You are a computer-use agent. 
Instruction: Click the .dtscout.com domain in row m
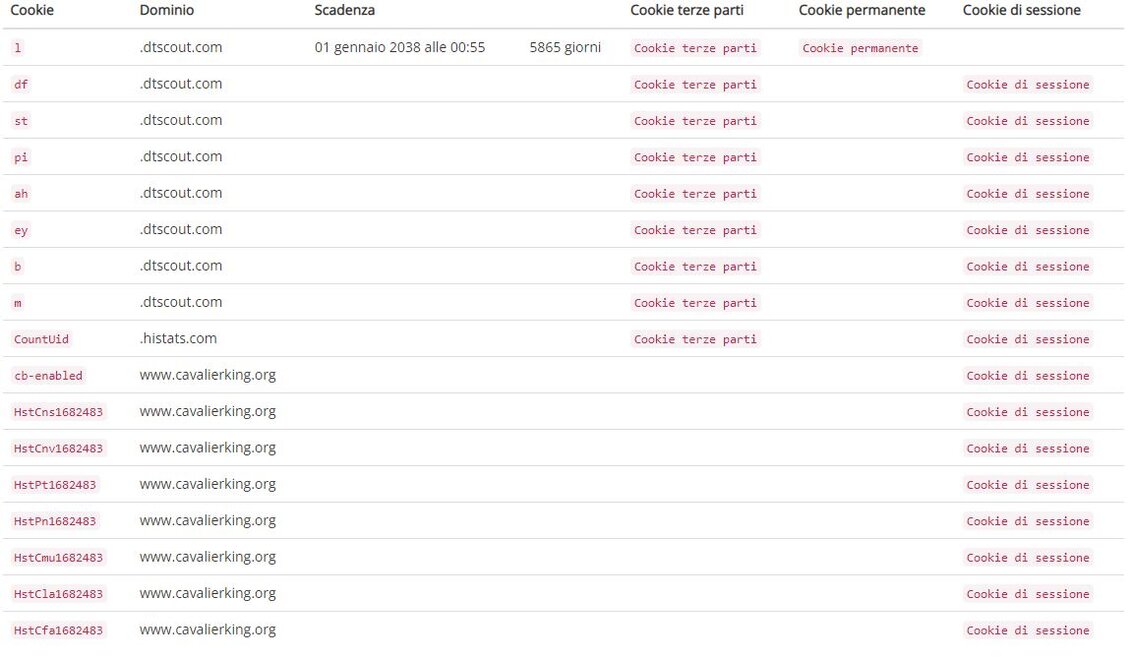tap(181, 302)
